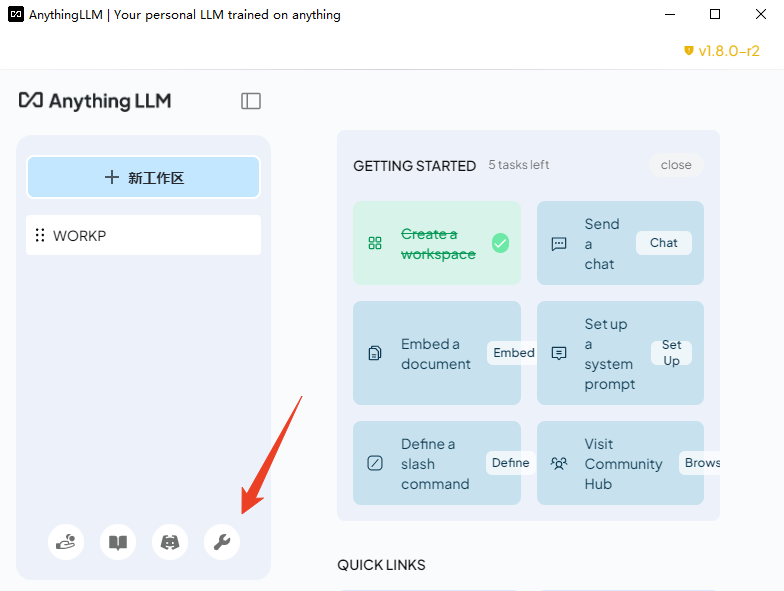784x591 pixels.
Task: Toggle the sidebar collapse icon
Action: point(250,101)
